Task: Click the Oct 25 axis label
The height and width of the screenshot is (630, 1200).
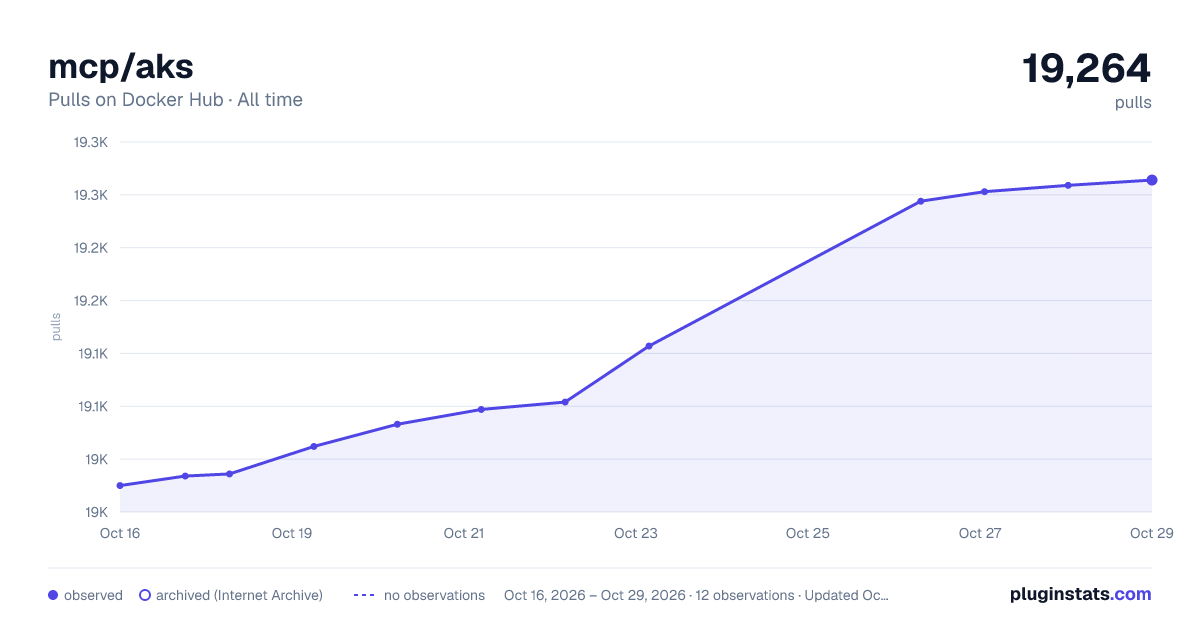Action: (x=808, y=533)
